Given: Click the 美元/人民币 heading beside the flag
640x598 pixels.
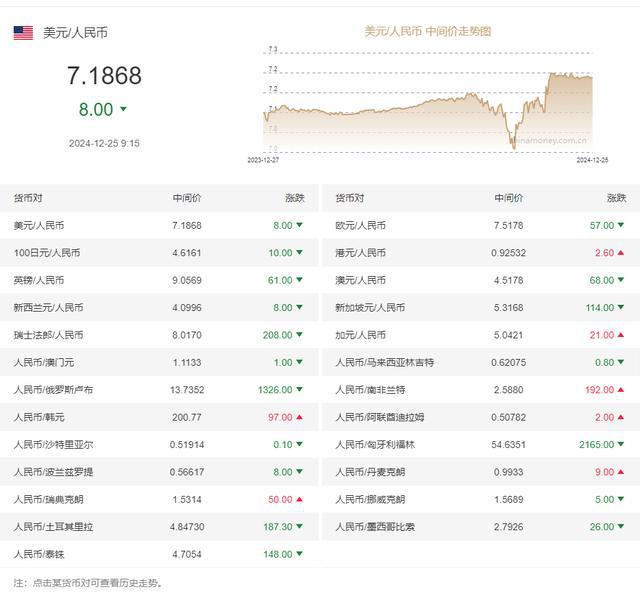Looking at the screenshot, I should pyautogui.click(x=76, y=33).
